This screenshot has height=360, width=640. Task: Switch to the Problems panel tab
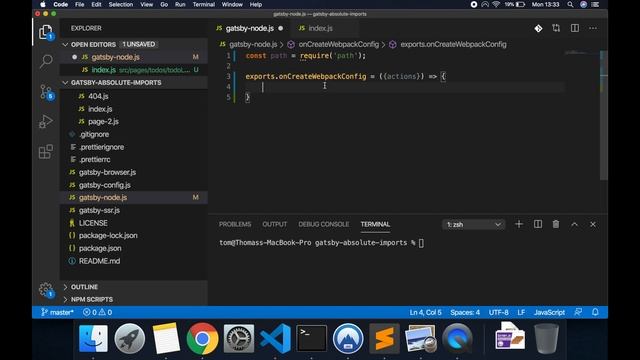point(235,224)
